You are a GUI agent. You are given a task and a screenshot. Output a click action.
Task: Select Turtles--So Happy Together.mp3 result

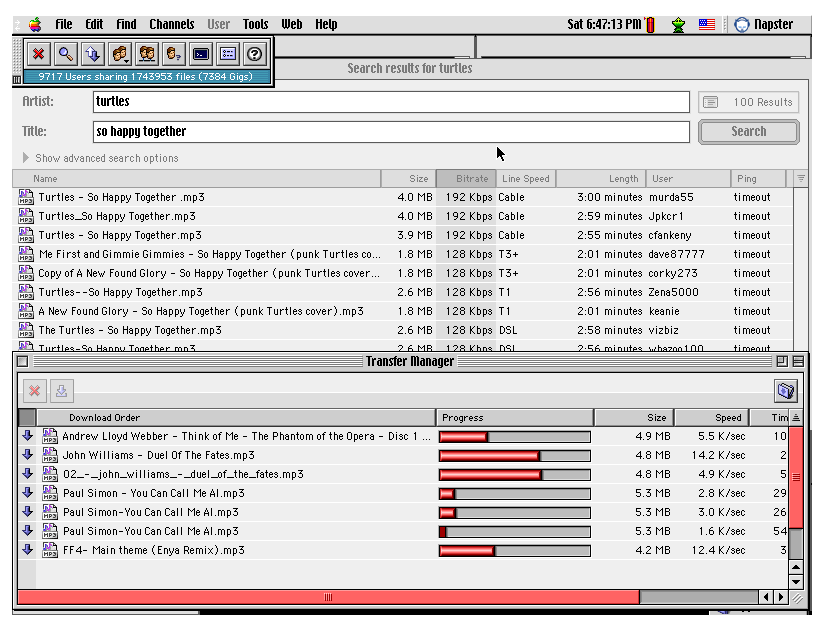click(403, 292)
